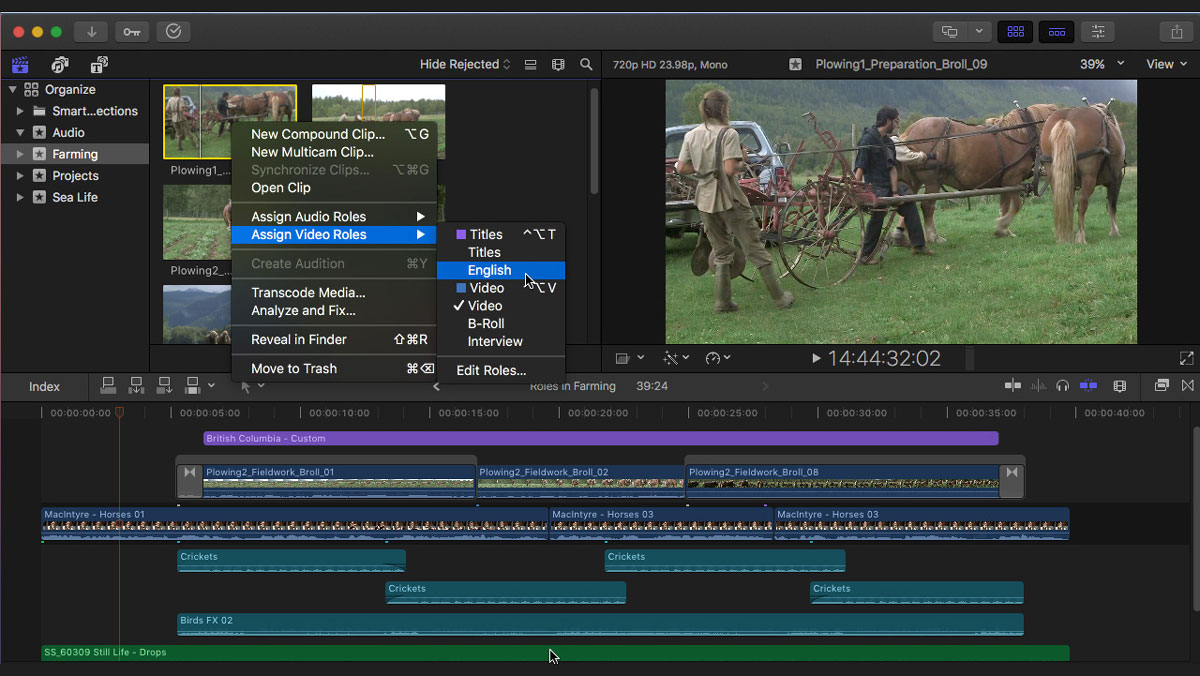The height and width of the screenshot is (676, 1200).
Task: Open the Titles and Generators browser
Action: tap(97, 64)
